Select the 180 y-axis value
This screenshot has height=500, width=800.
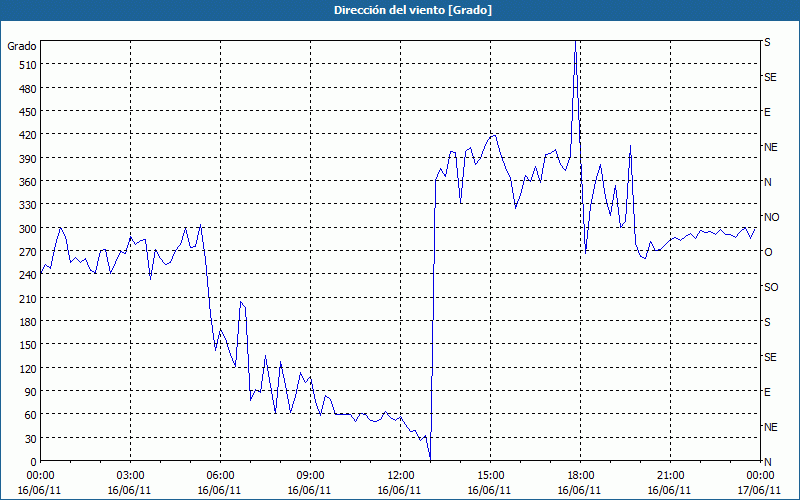coord(29,322)
